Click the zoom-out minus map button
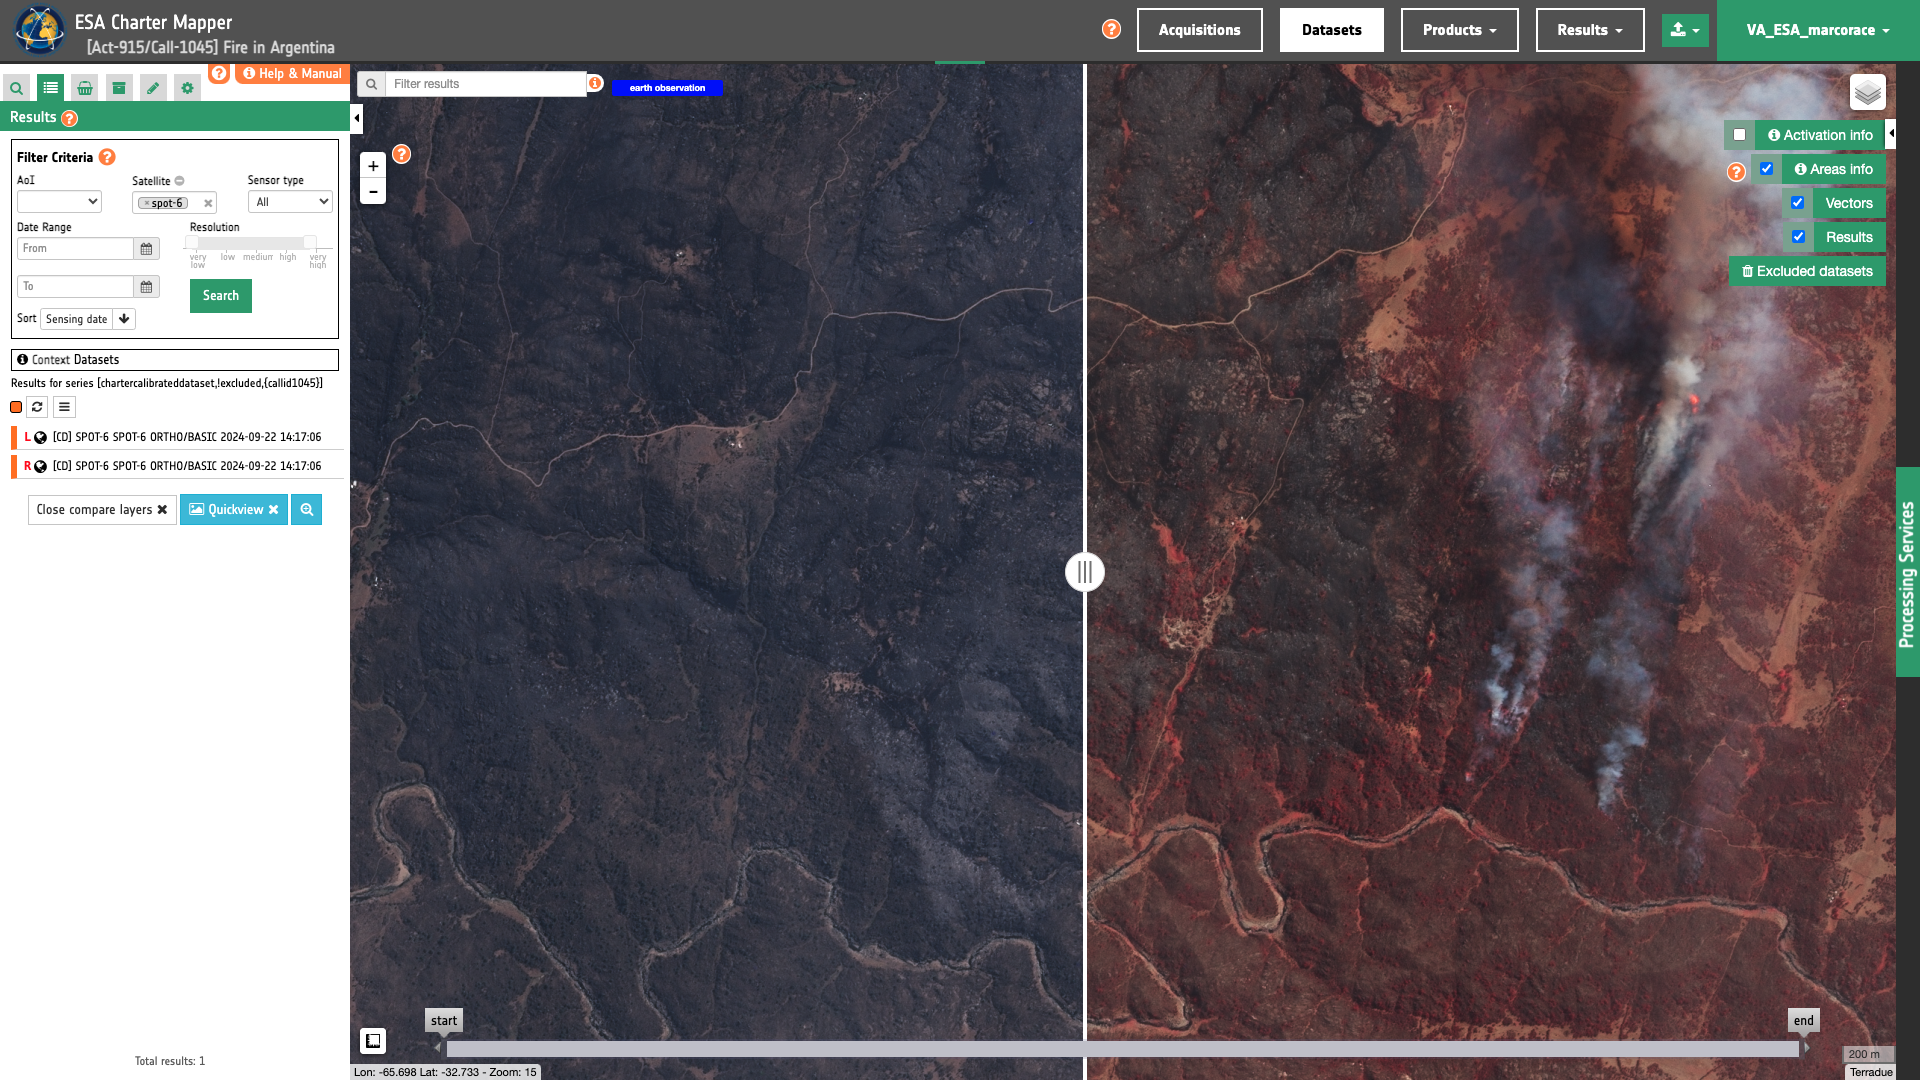1920x1080 pixels. point(373,192)
